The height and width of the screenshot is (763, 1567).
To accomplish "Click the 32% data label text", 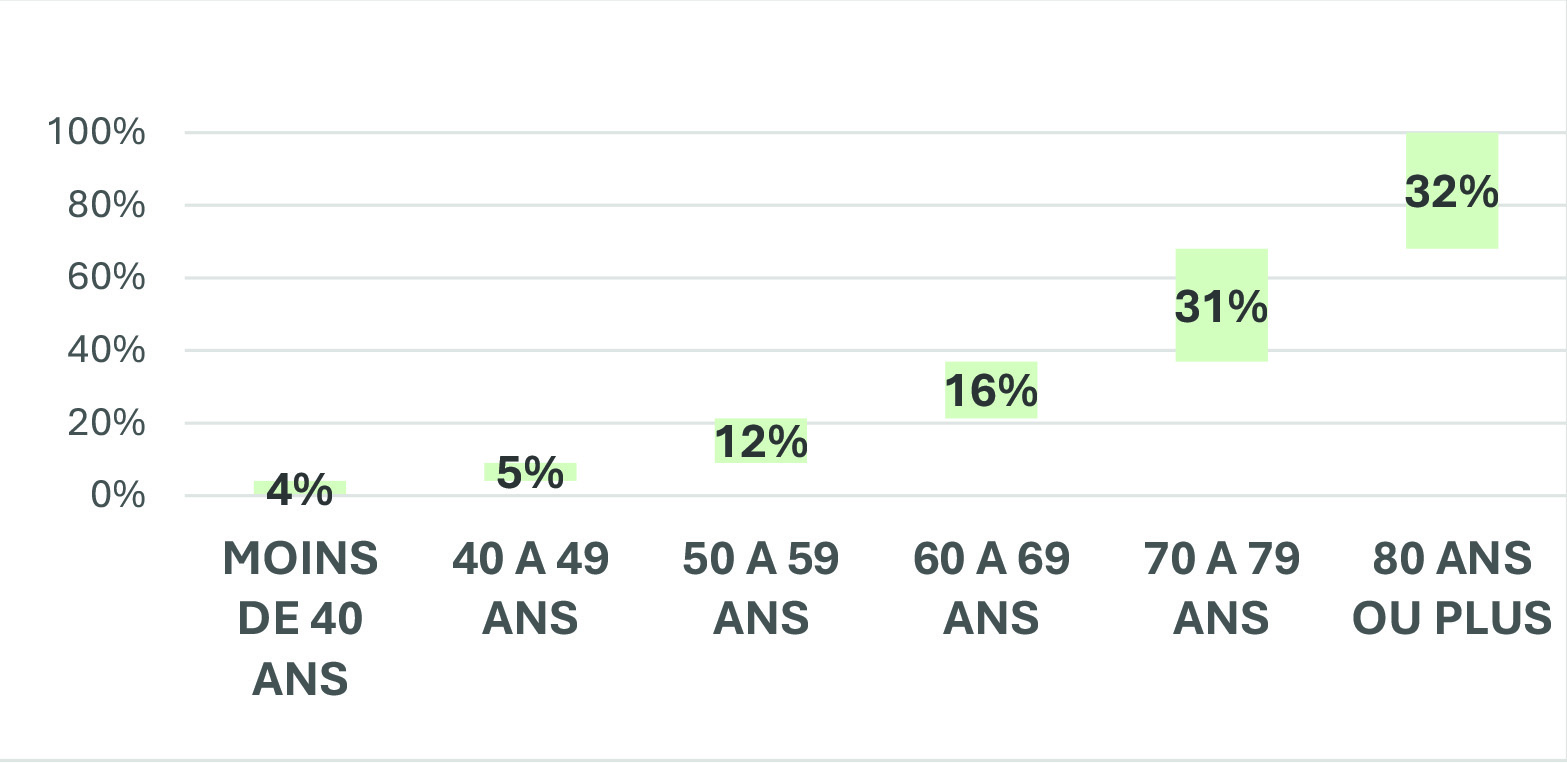I will click(1451, 191).
